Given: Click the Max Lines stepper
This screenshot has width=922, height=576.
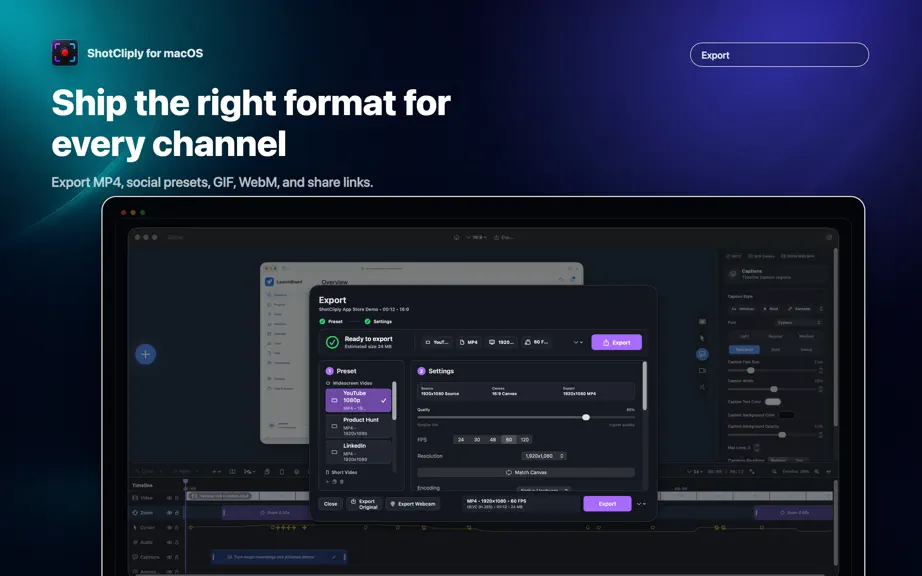Looking at the screenshot, I should (757, 448).
